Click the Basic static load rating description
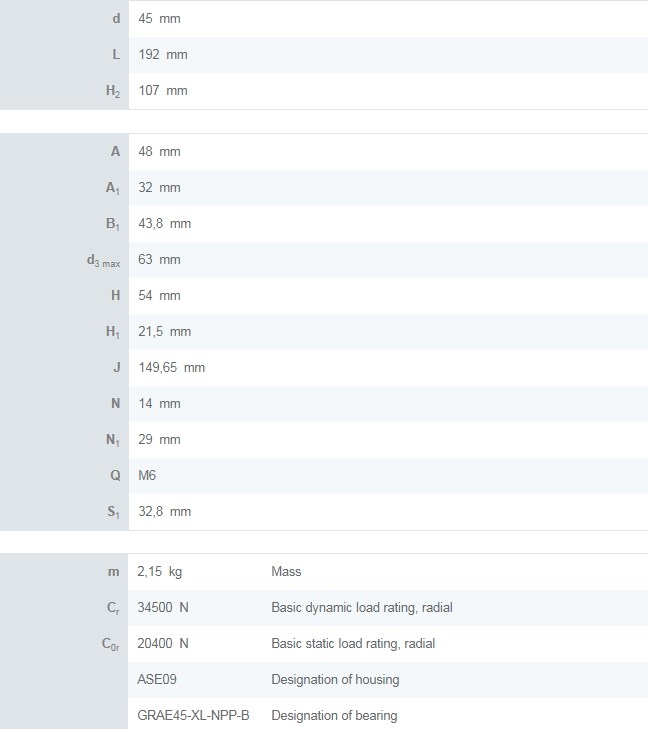648x729 pixels. click(353, 644)
